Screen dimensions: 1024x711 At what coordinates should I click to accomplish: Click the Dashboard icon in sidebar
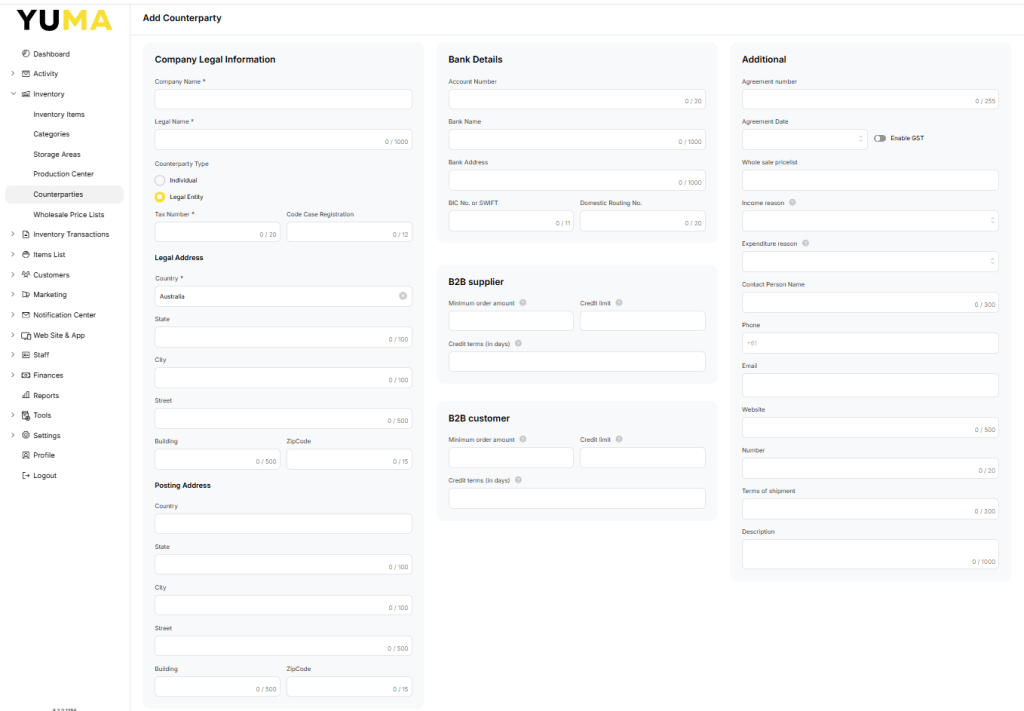tap(25, 54)
